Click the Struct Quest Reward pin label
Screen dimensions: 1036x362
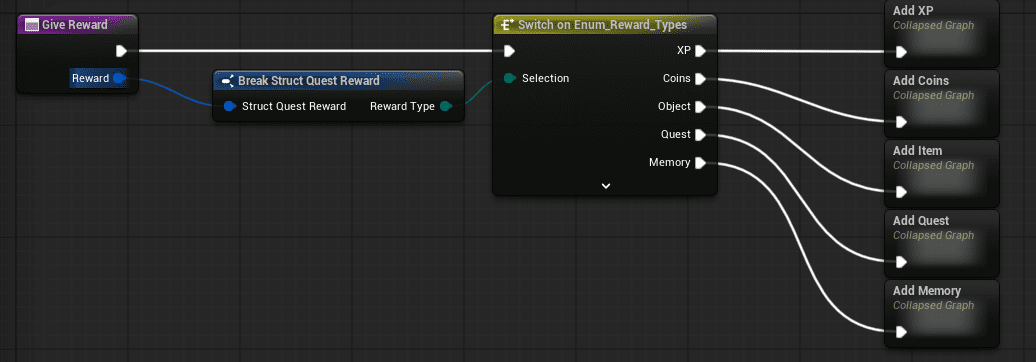pyautogui.click(x=294, y=106)
